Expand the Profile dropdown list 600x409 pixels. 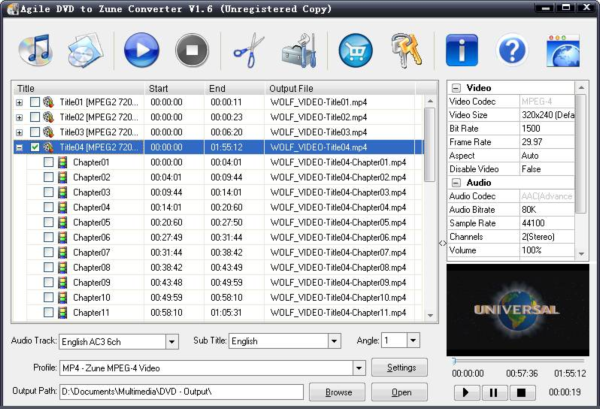(358, 368)
